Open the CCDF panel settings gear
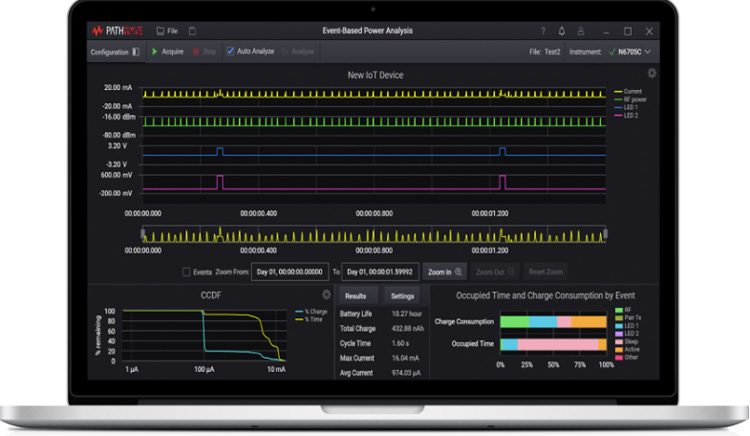Screen dimensions: 750x436 tap(326, 295)
